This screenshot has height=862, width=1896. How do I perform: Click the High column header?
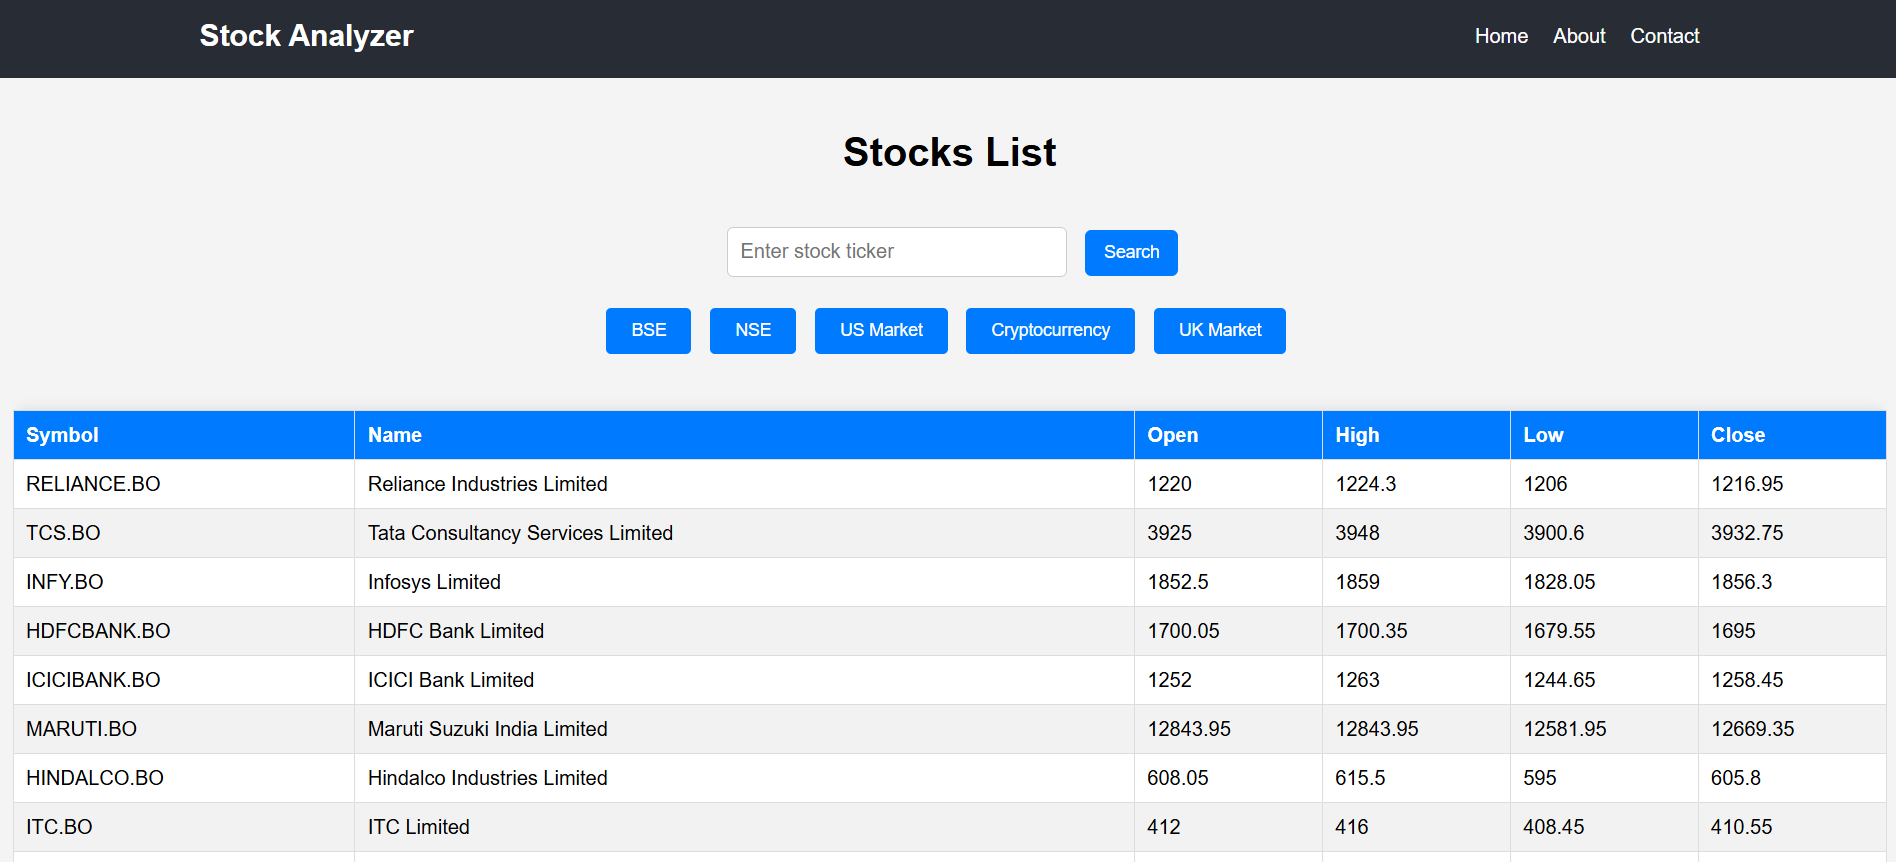click(x=1416, y=435)
